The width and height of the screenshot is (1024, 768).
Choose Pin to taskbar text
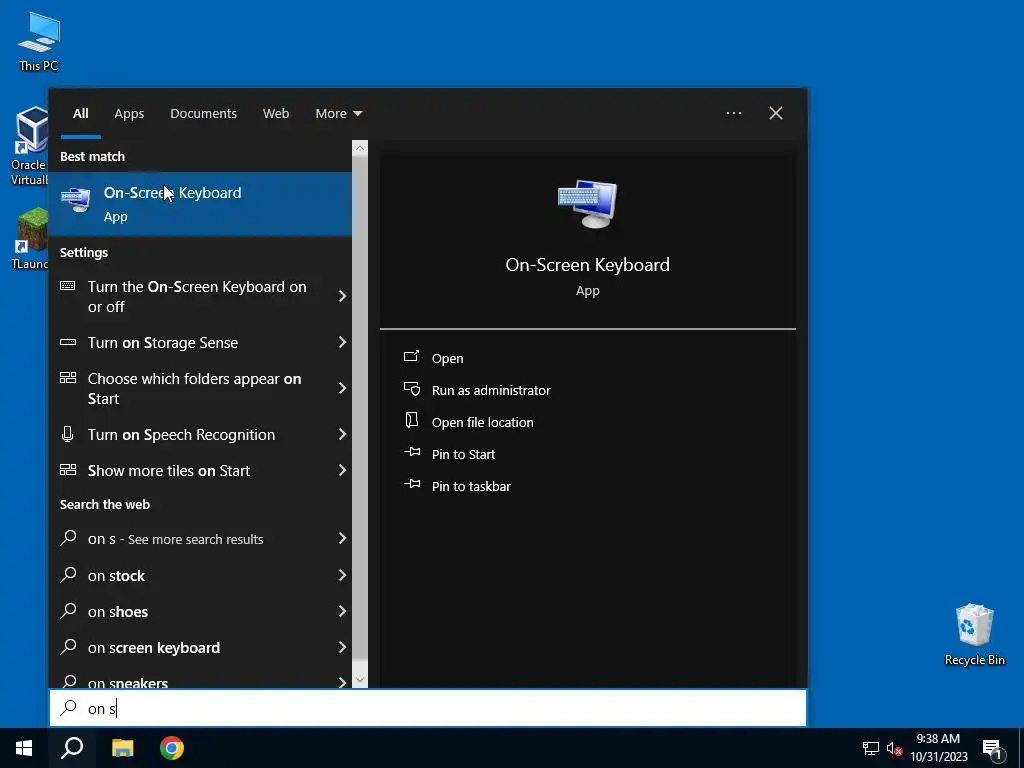[471, 486]
